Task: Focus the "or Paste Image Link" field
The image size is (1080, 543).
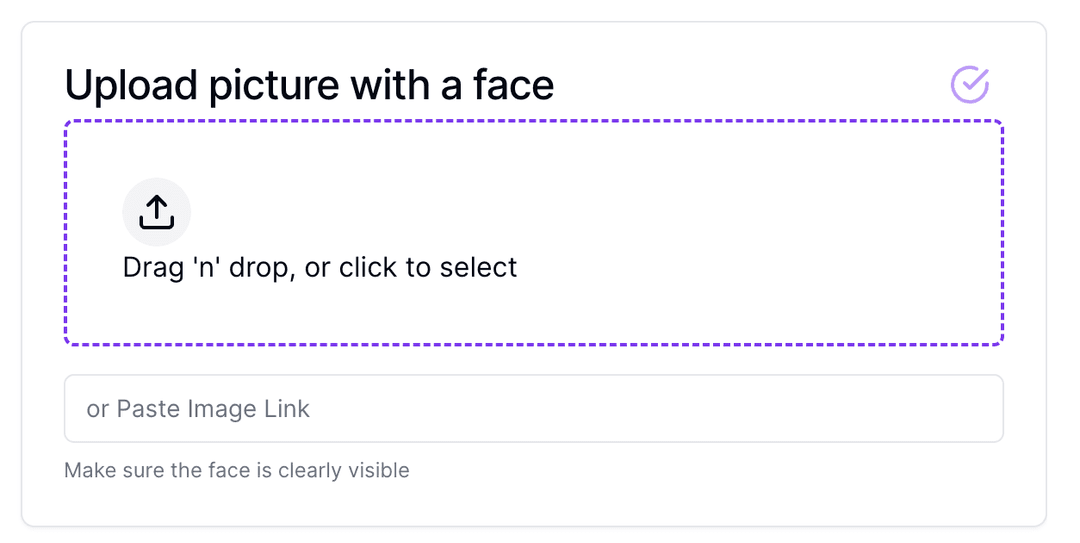Action: coord(533,408)
